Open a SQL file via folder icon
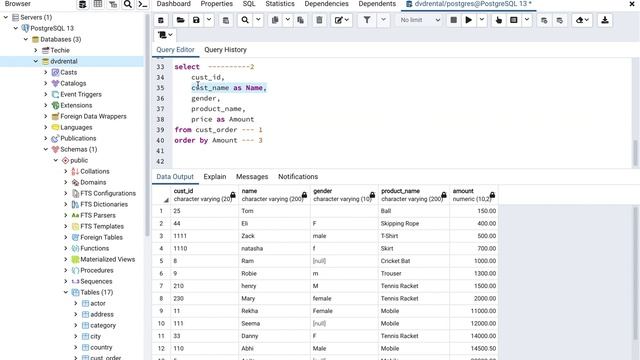 180,20
